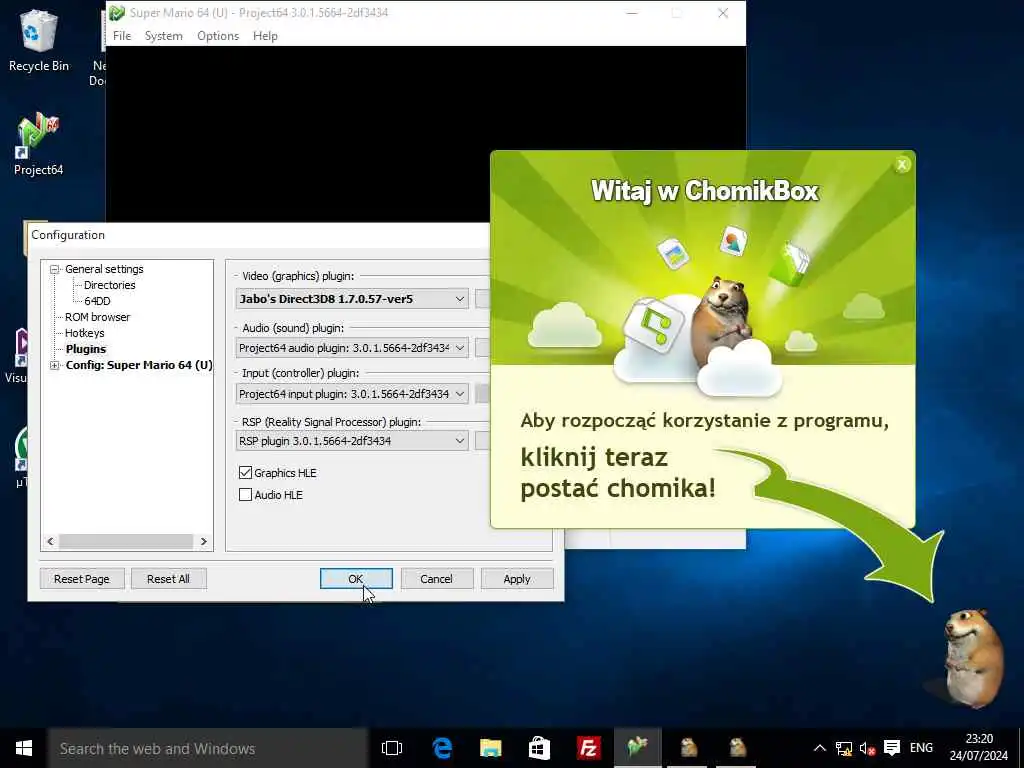Screen dimensions: 1024x768
Task: Open the Audio sound plugin dropdown
Action: point(352,348)
